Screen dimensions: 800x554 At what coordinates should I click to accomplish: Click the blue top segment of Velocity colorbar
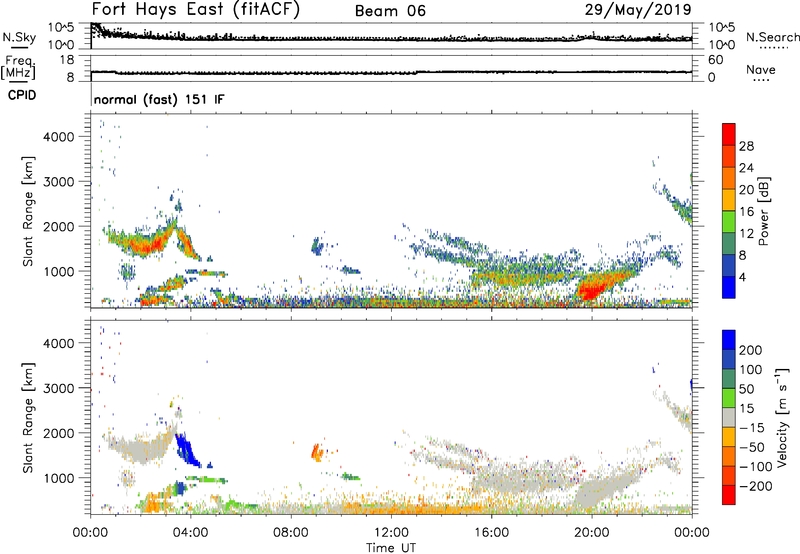pos(729,340)
